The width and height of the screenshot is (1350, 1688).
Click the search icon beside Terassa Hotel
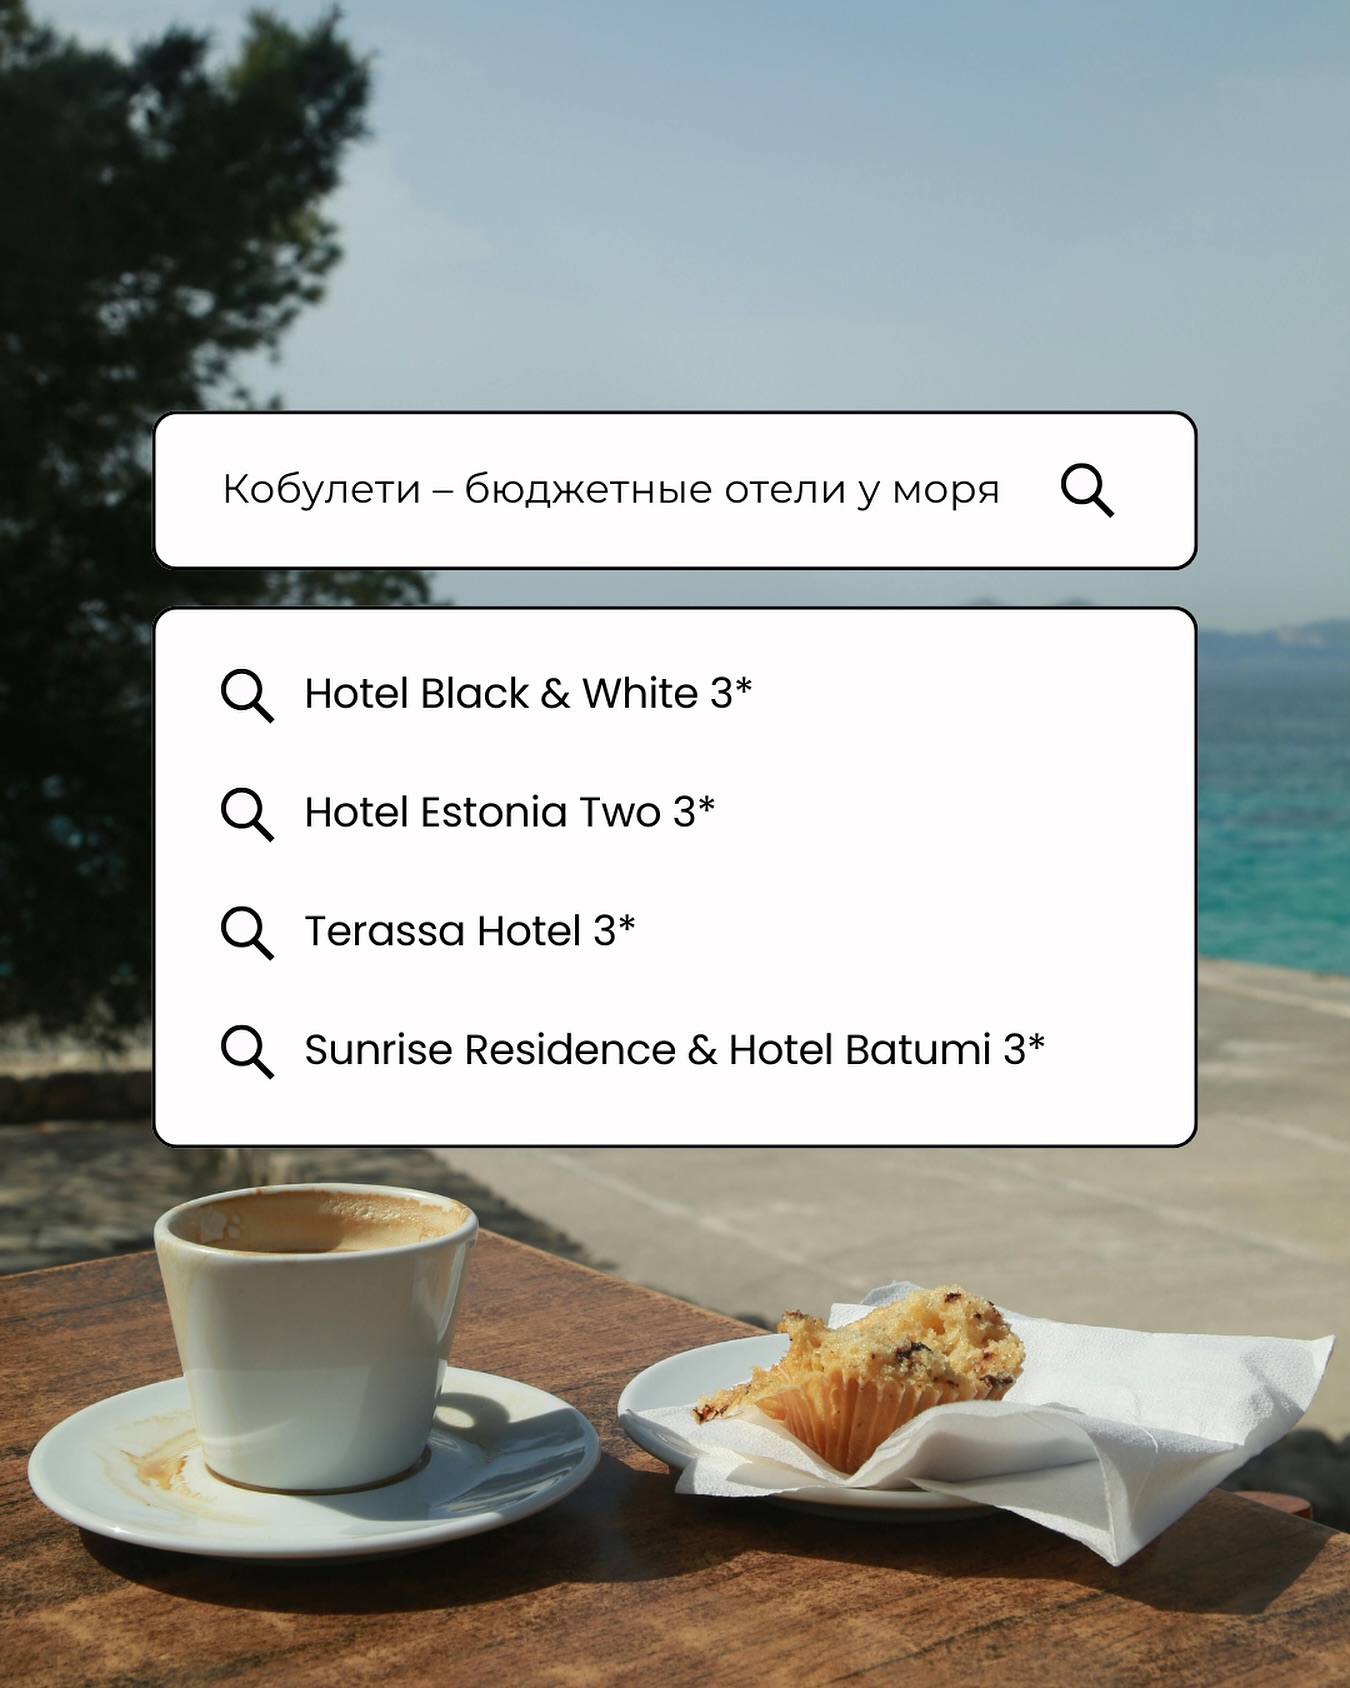click(x=247, y=933)
